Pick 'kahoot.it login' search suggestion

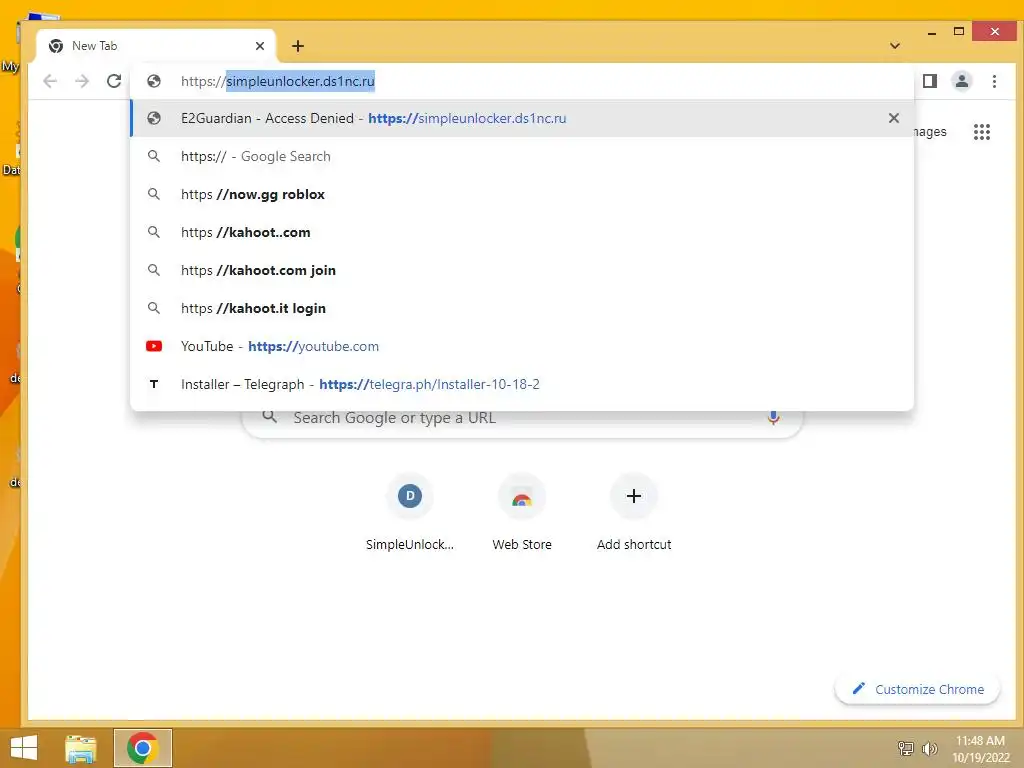click(x=522, y=308)
